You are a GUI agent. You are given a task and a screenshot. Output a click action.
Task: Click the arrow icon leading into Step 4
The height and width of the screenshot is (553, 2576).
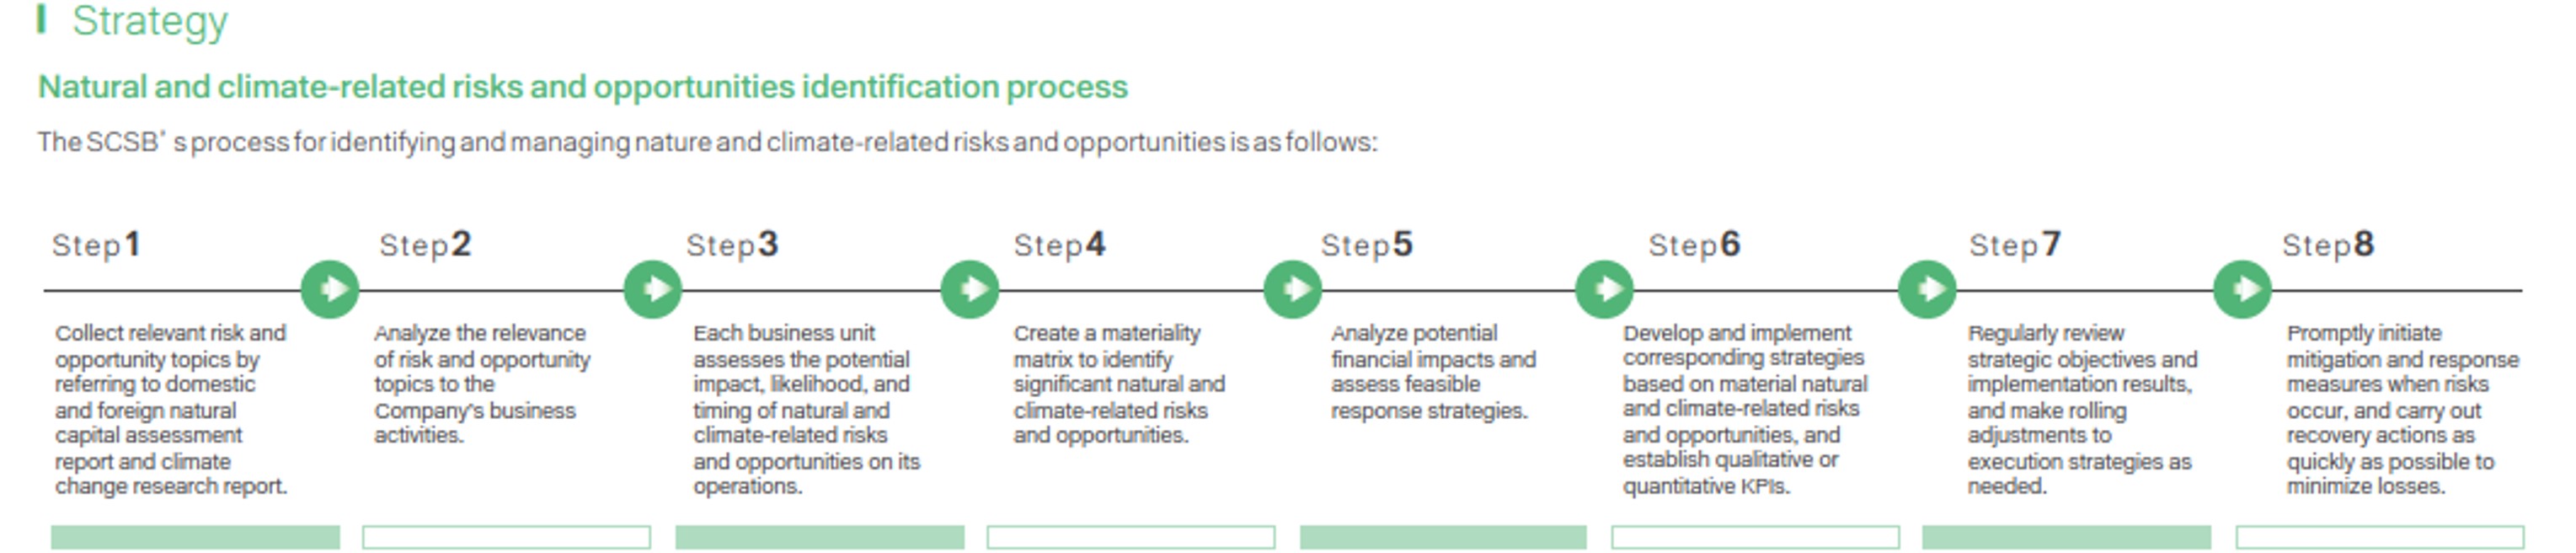970,290
